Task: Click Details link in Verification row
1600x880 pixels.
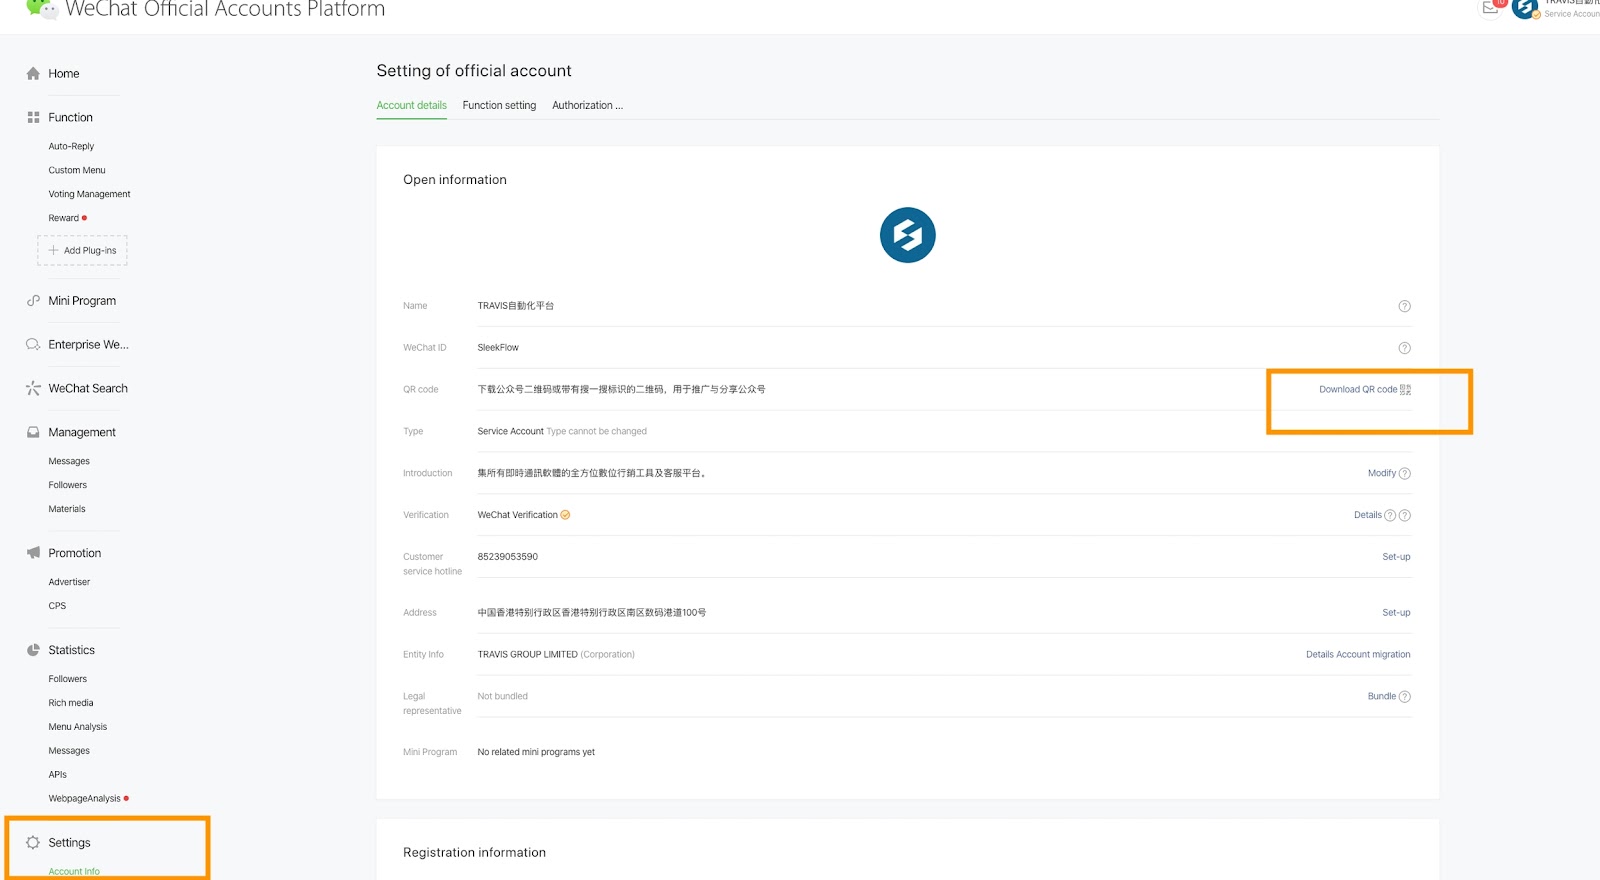Action: pos(1368,516)
